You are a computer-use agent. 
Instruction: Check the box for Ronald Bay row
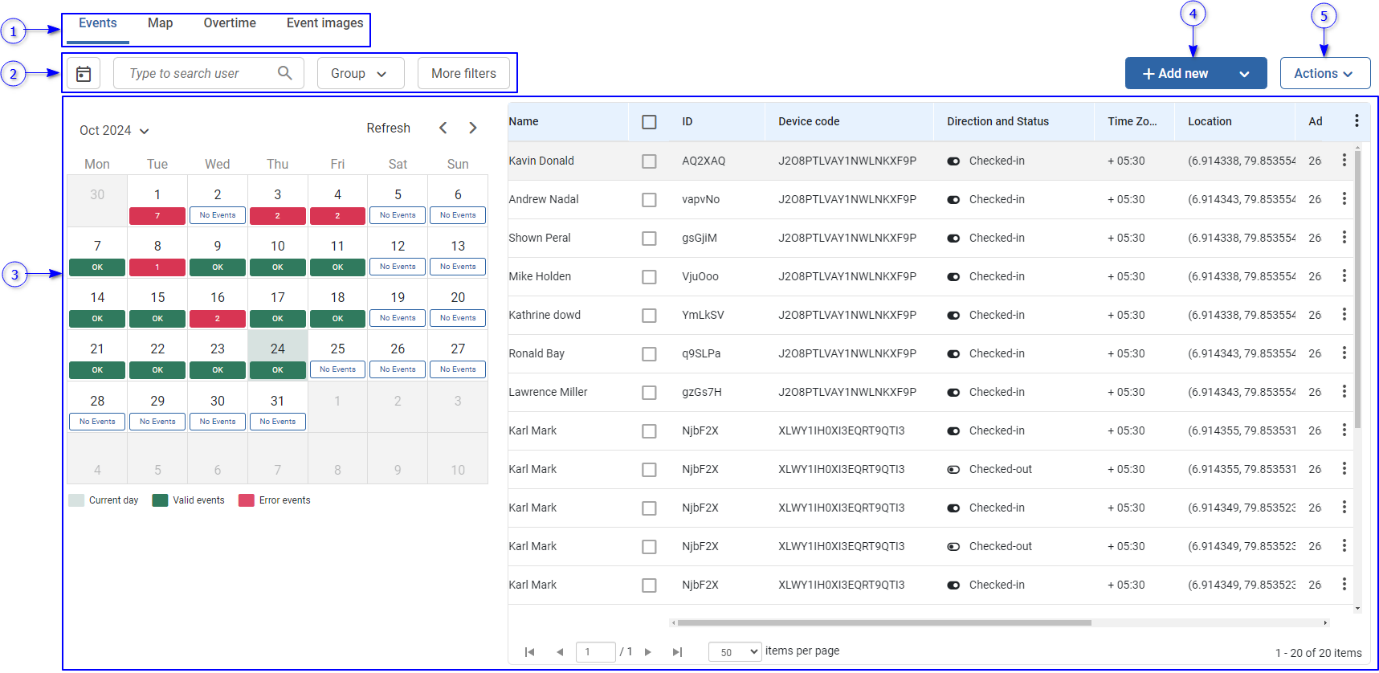pyautogui.click(x=649, y=354)
